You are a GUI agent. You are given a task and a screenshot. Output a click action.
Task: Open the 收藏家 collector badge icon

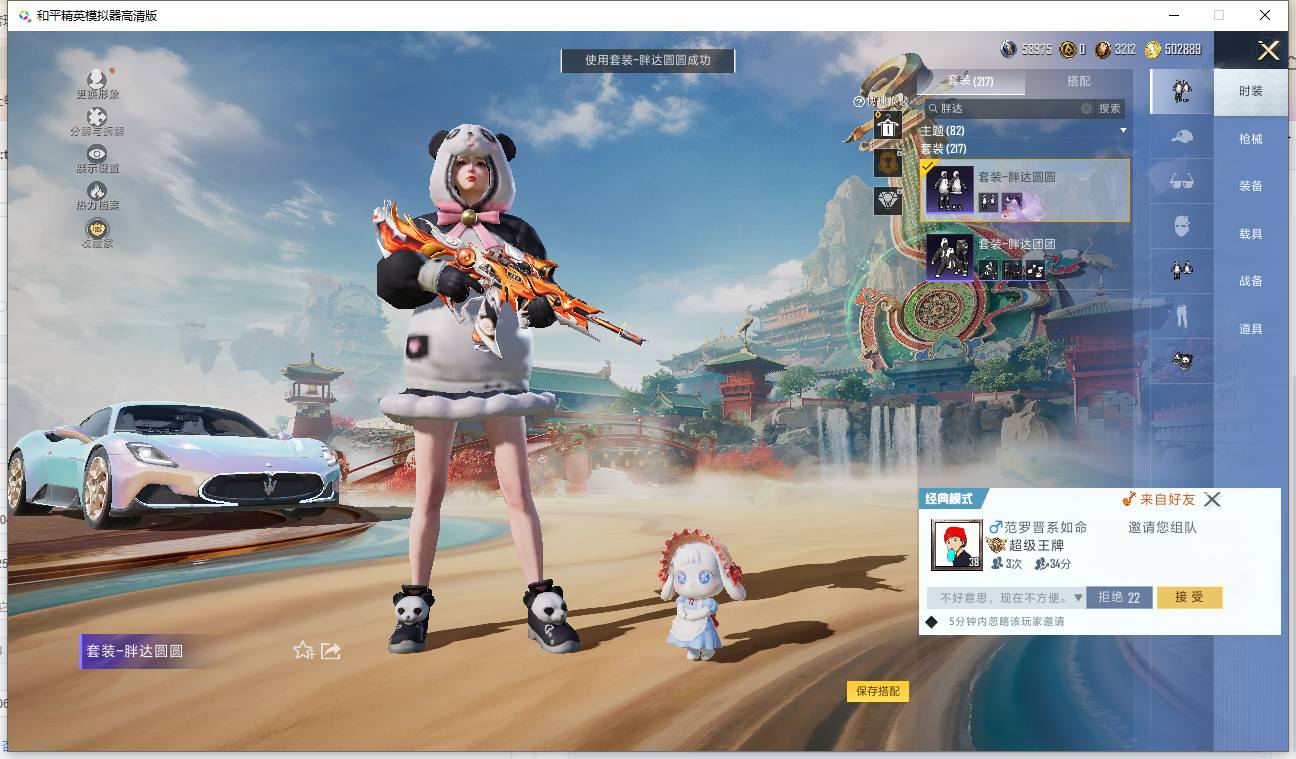[97, 229]
